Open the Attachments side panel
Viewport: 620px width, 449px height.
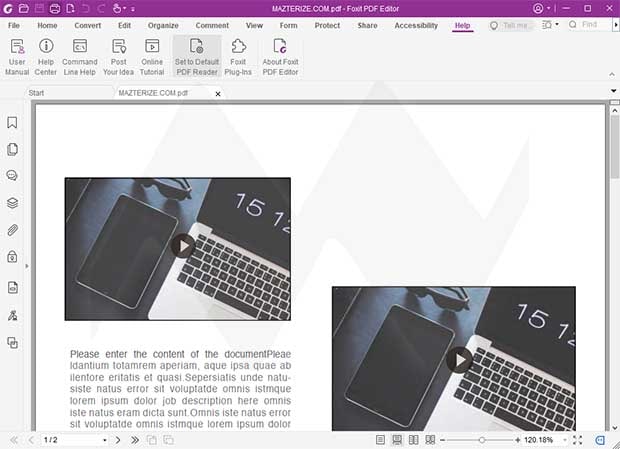(x=12, y=230)
